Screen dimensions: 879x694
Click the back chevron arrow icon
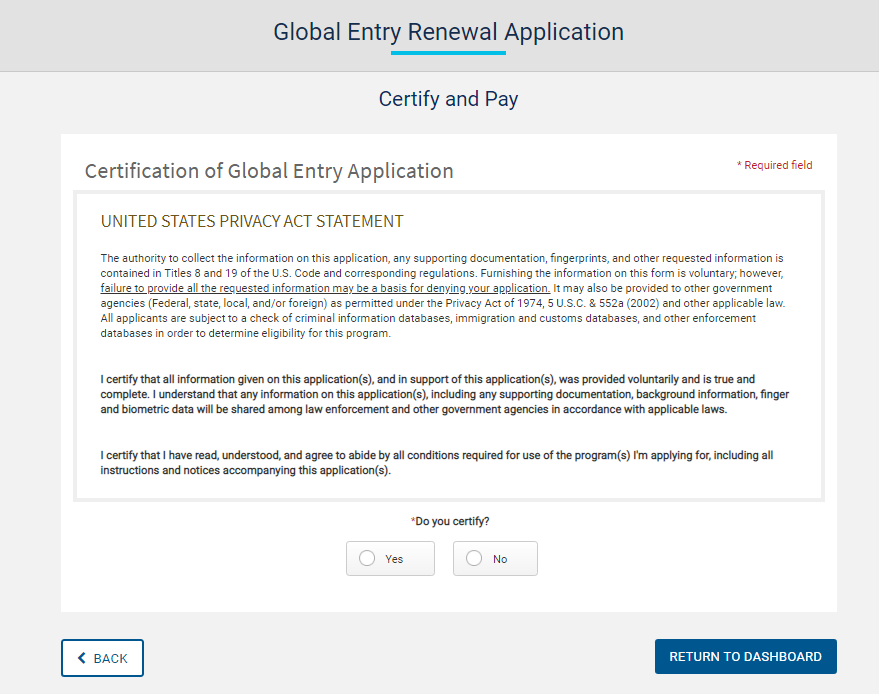pyautogui.click(x=82, y=658)
